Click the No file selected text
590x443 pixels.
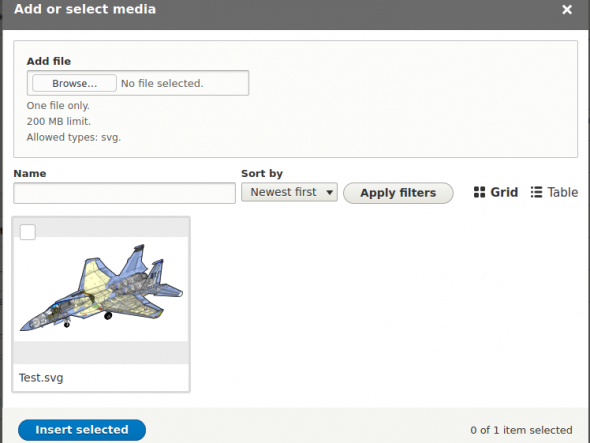[162, 84]
